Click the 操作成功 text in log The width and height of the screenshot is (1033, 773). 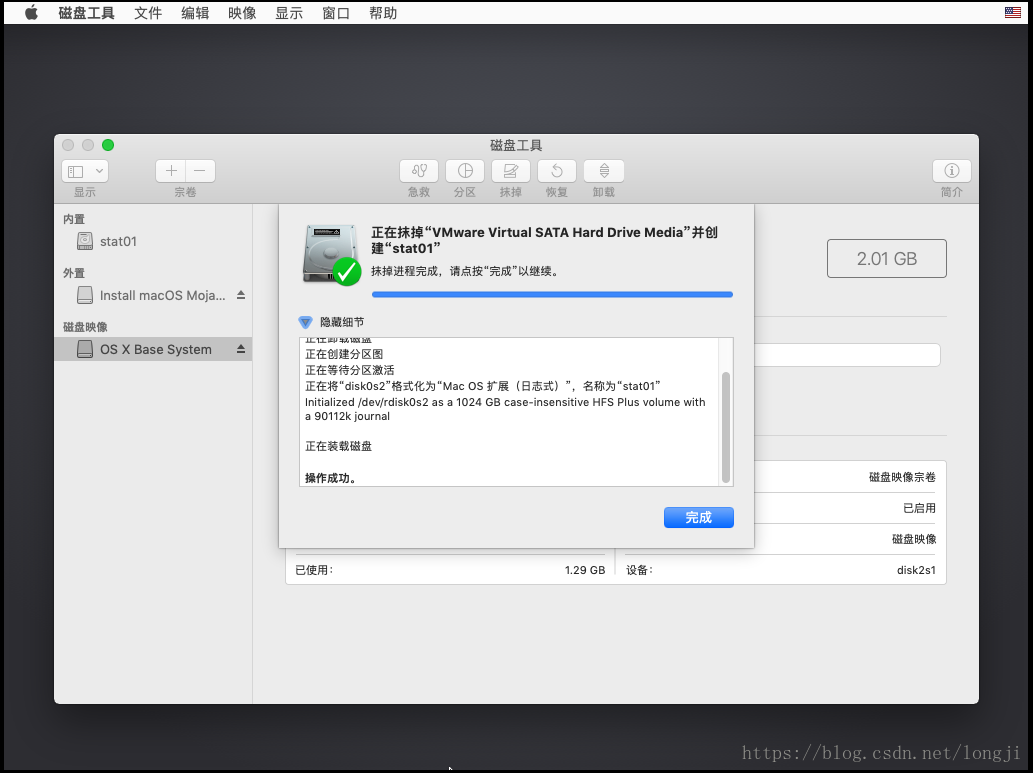(331, 478)
